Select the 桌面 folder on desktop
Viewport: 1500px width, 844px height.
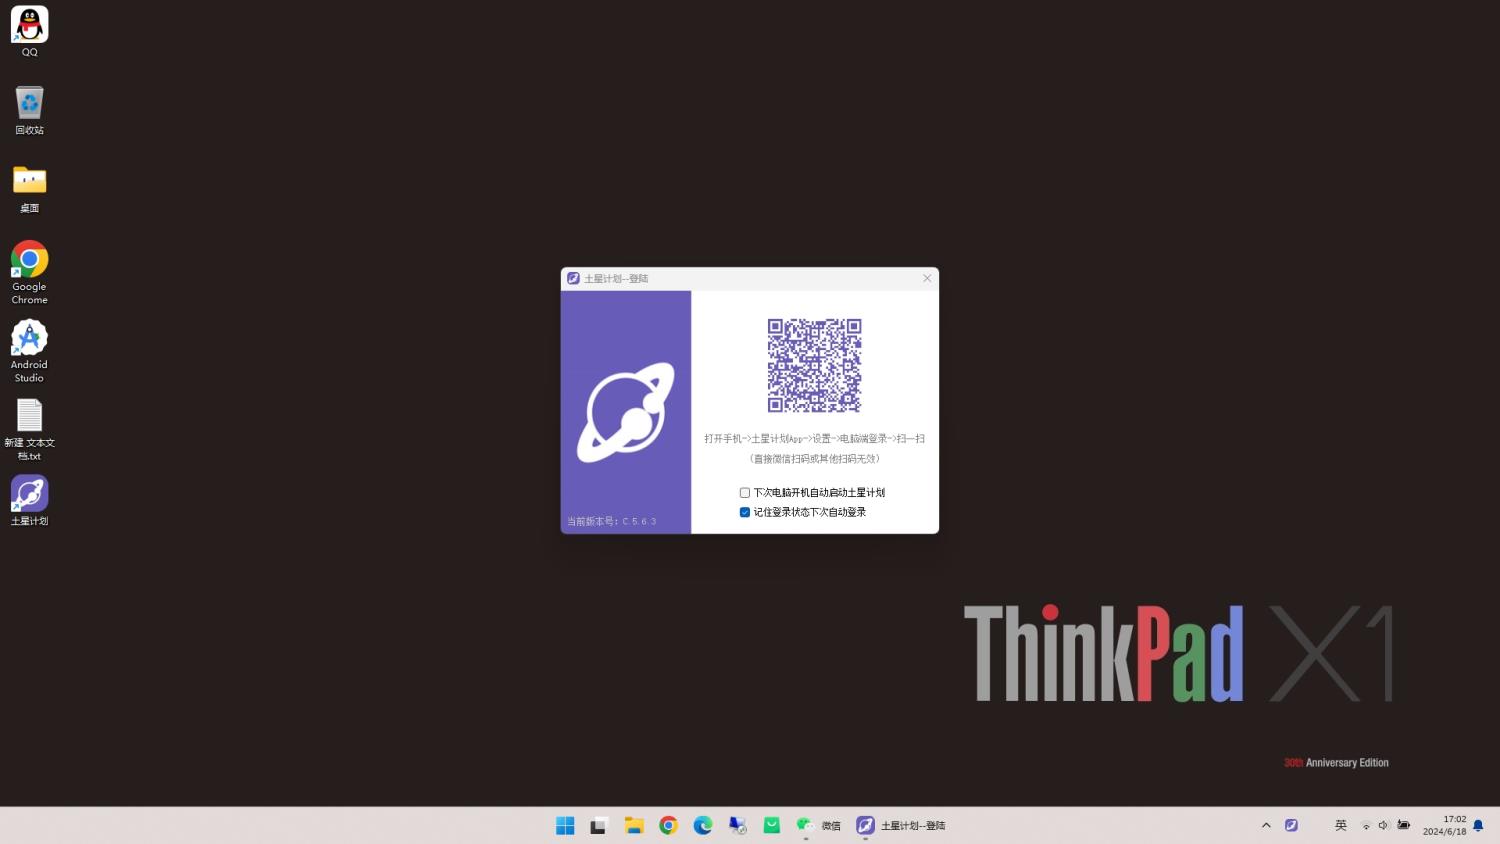point(29,181)
